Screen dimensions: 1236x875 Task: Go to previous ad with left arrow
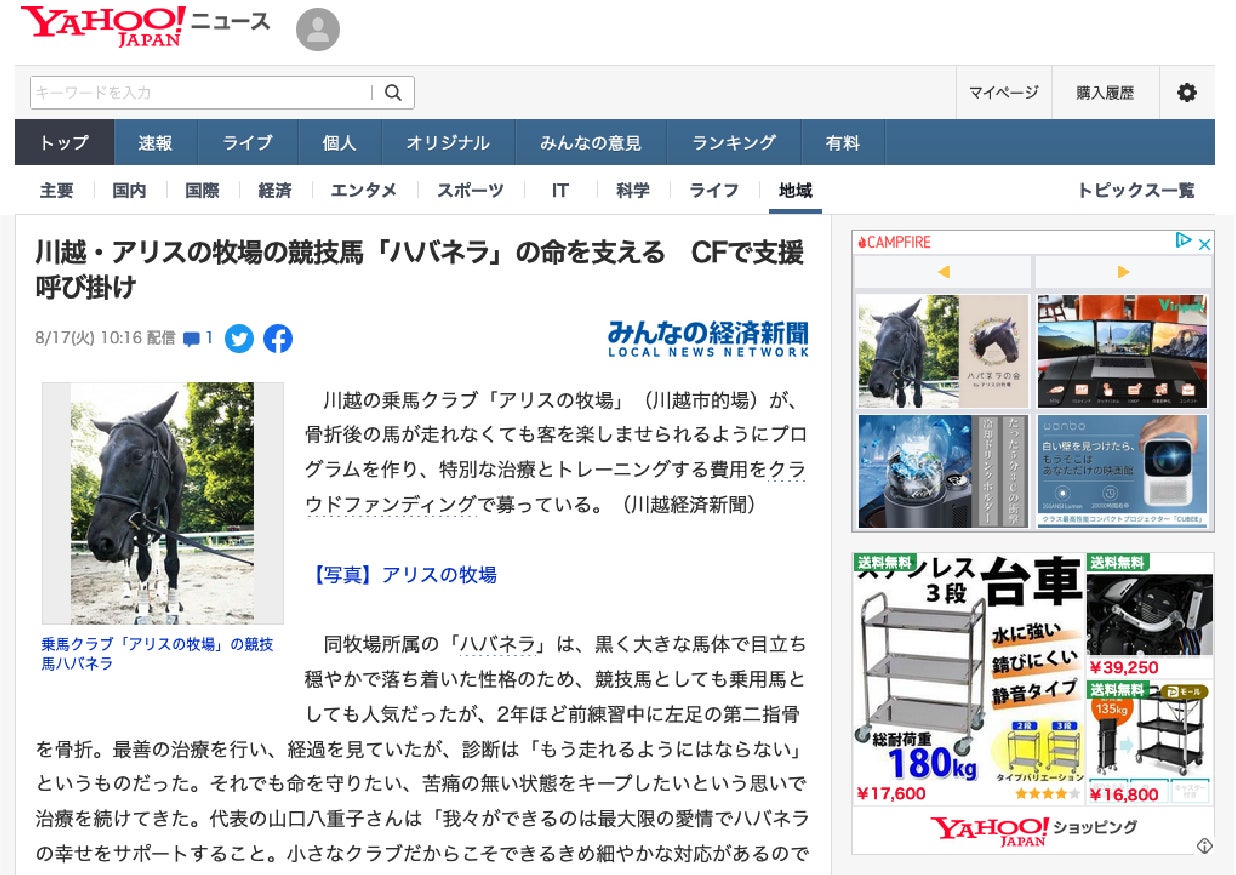(x=943, y=272)
